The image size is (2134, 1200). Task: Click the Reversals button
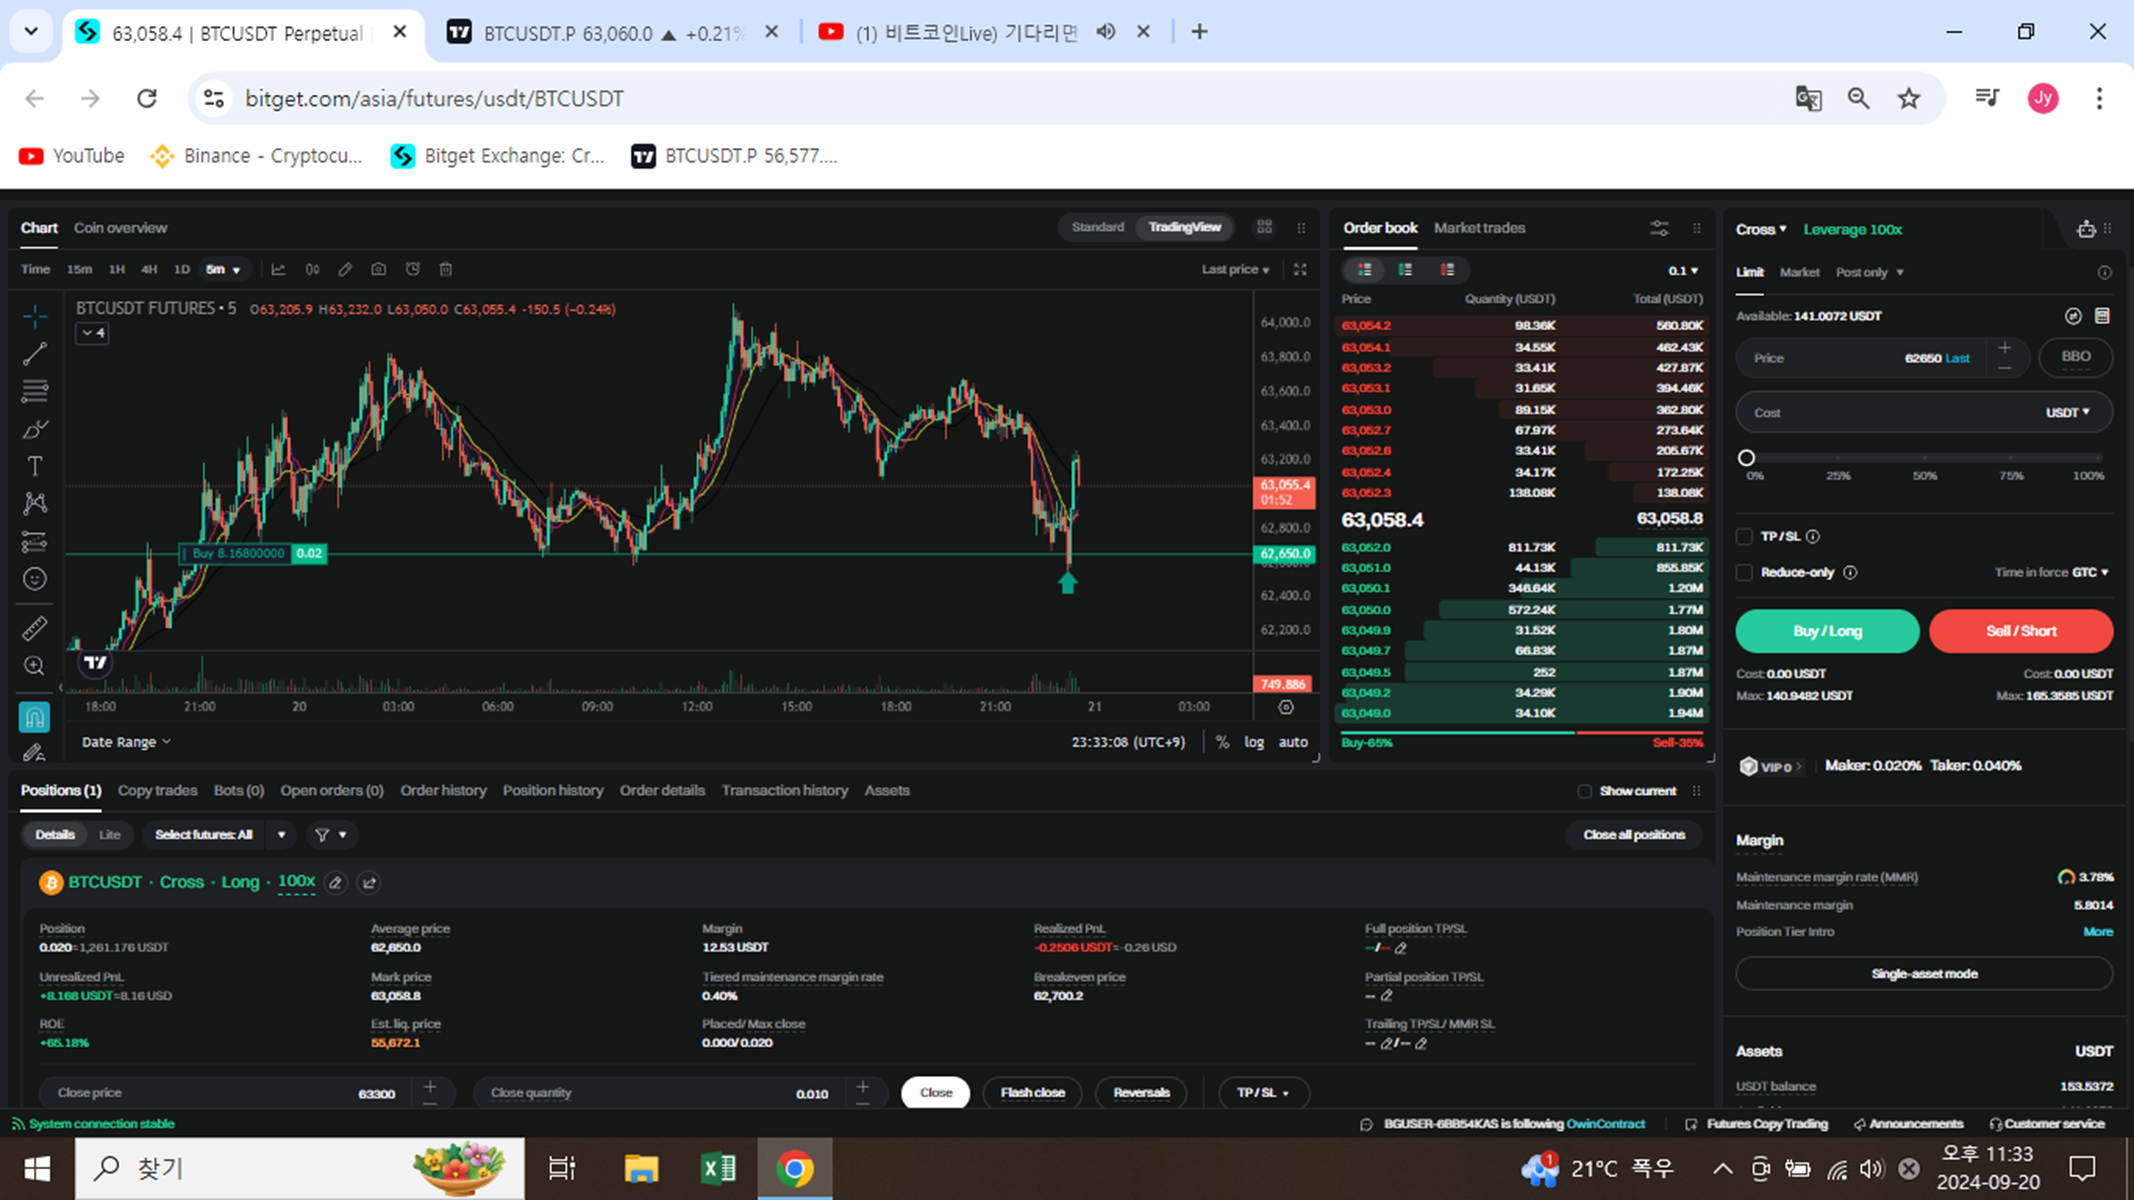click(1141, 1092)
